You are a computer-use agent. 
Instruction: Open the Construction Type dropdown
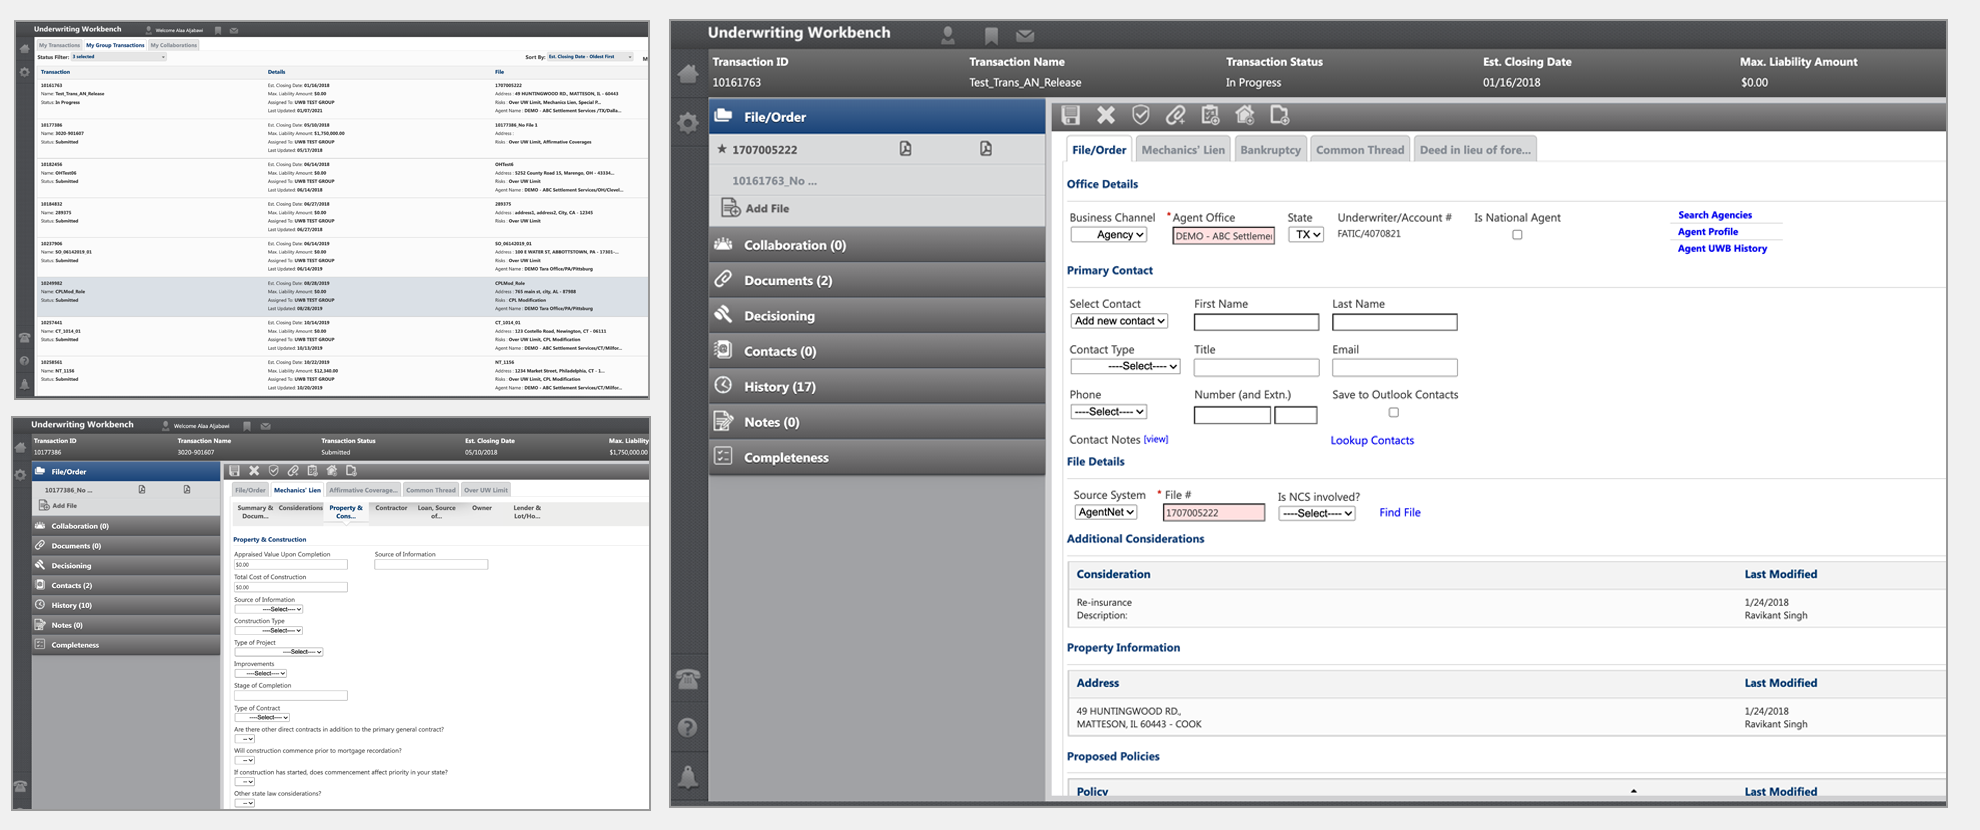(268, 631)
